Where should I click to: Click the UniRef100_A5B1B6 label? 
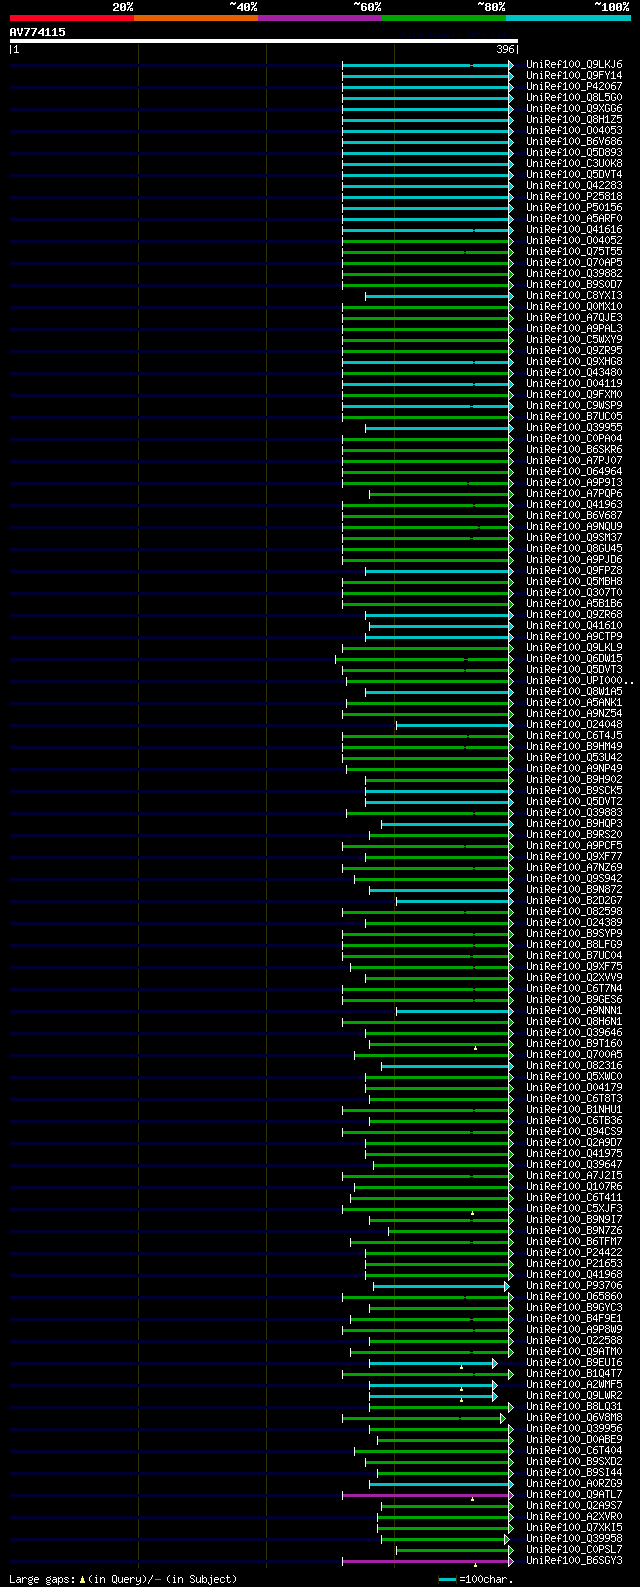[x=574, y=603]
